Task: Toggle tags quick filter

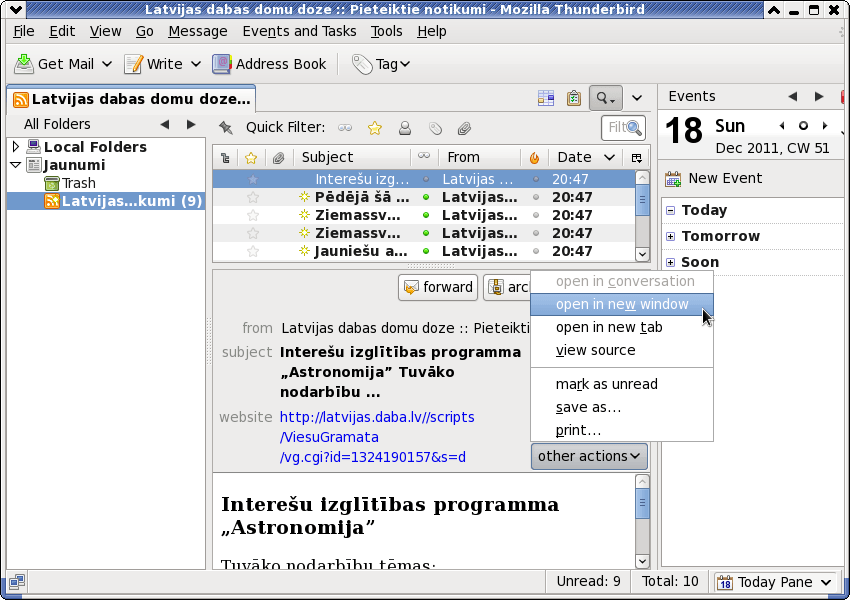Action: (x=435, y=128)
